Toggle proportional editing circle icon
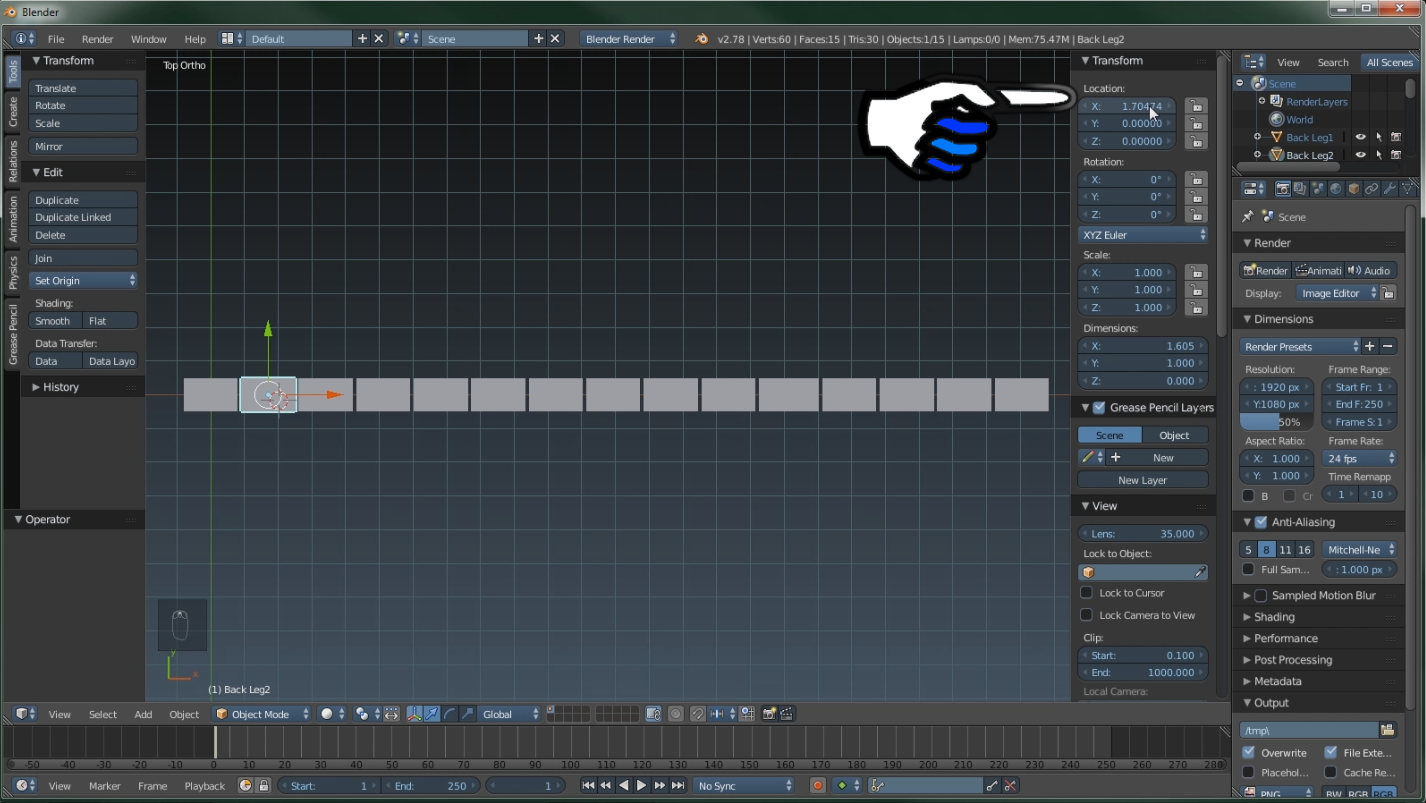Image resolution: width=1426 pixels, height=803 pixels. click(x=676, y=714)
